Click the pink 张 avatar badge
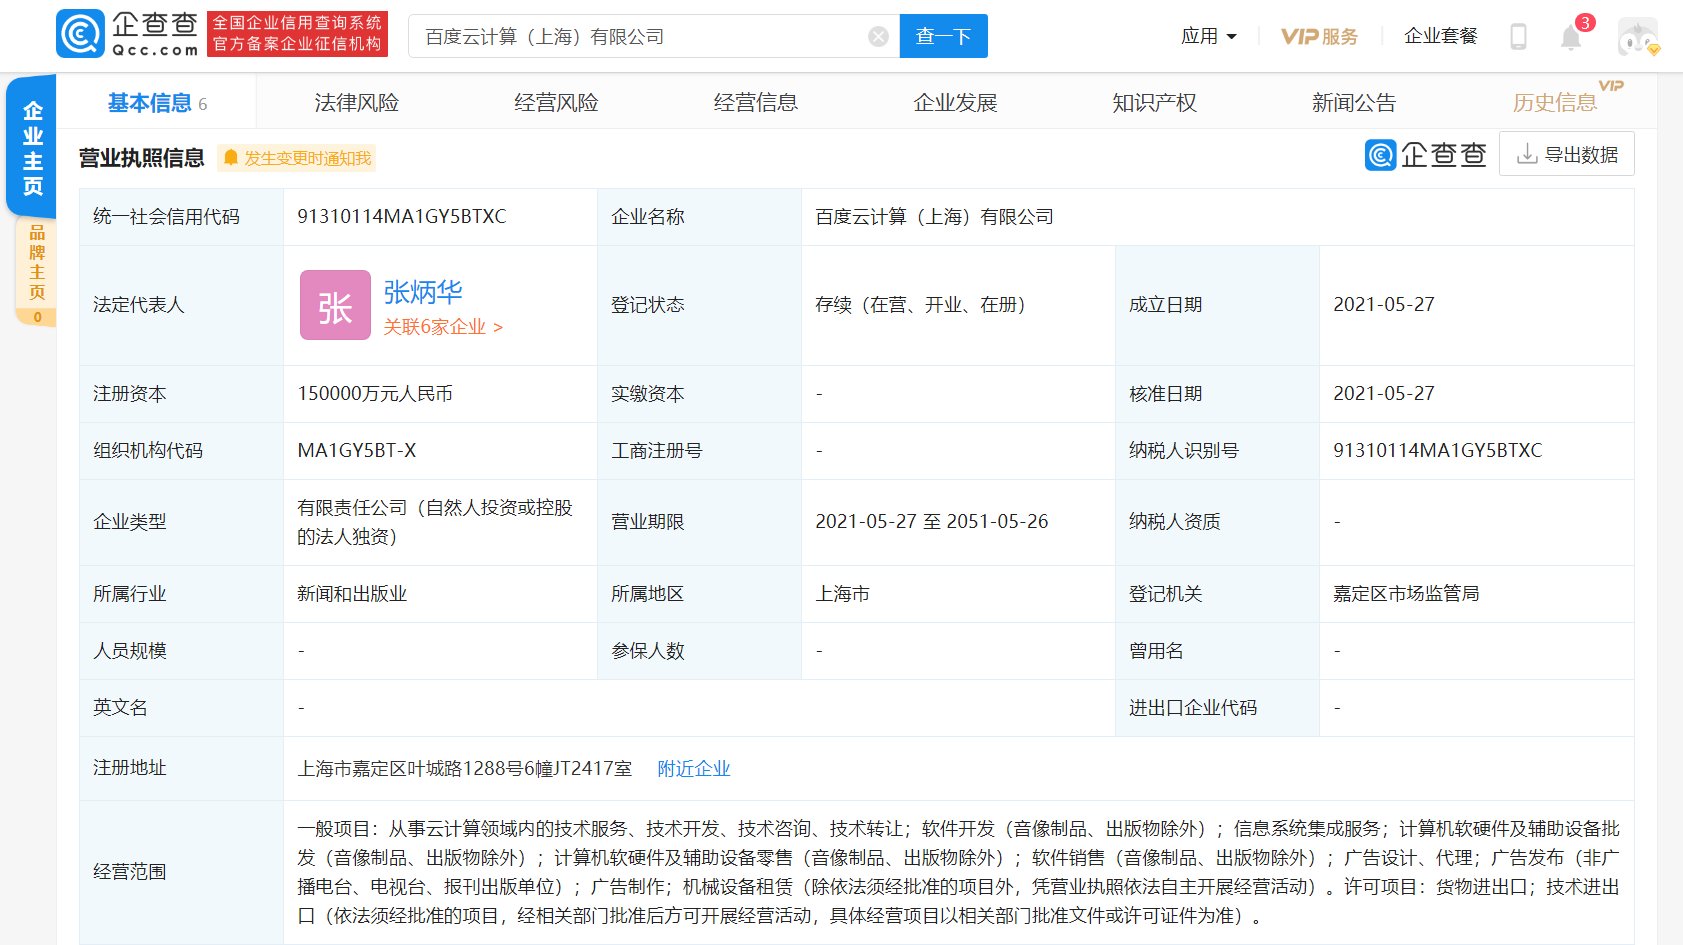 coord(335,305)
